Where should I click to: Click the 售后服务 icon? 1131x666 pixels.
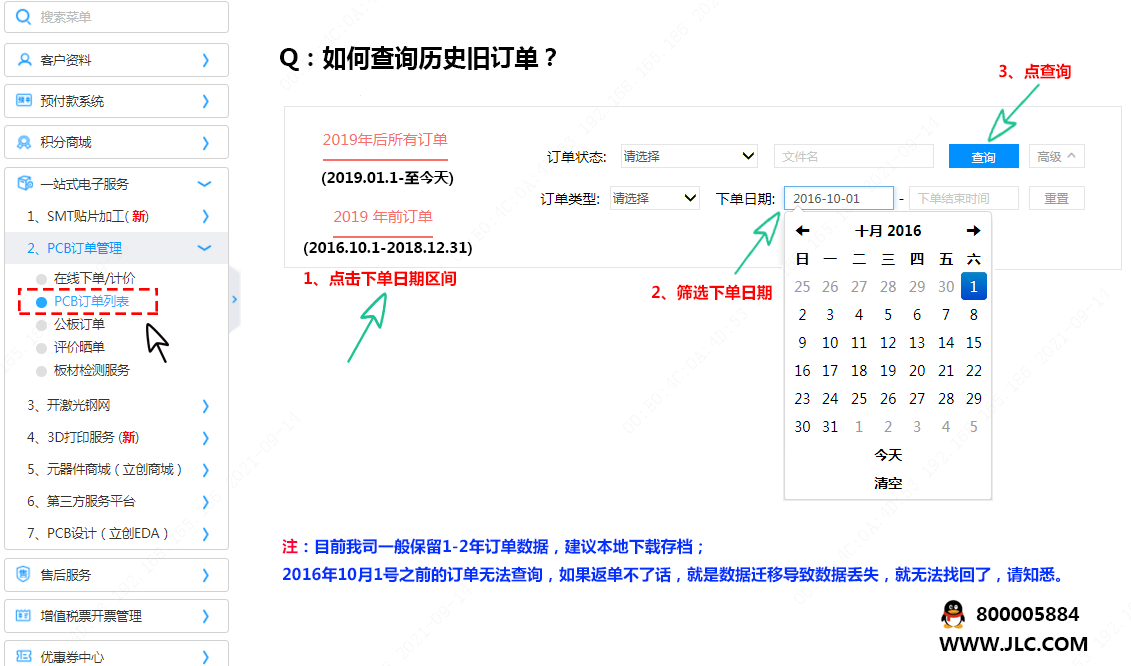click(24, 575)
